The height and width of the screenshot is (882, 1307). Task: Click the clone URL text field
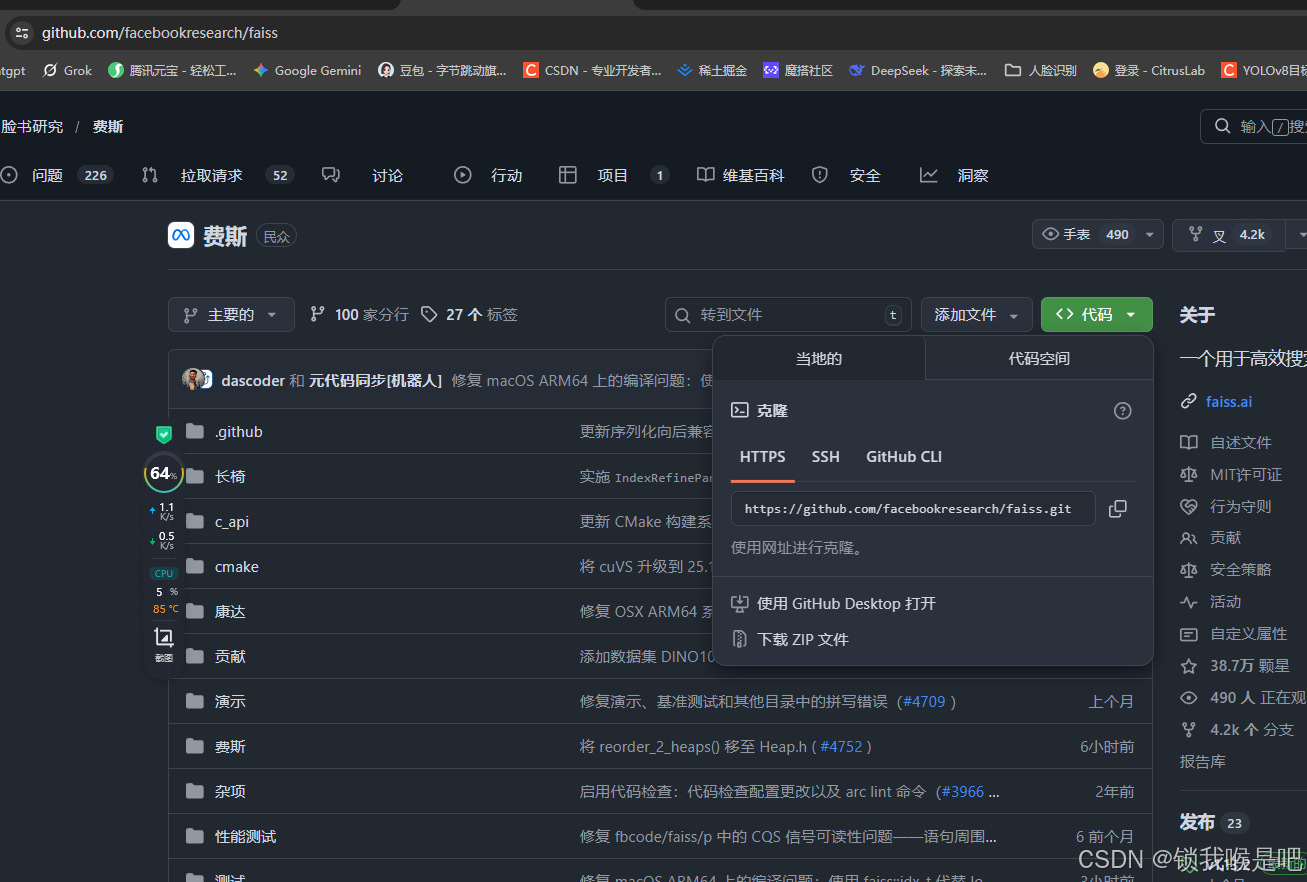click(x=913, y=509)
